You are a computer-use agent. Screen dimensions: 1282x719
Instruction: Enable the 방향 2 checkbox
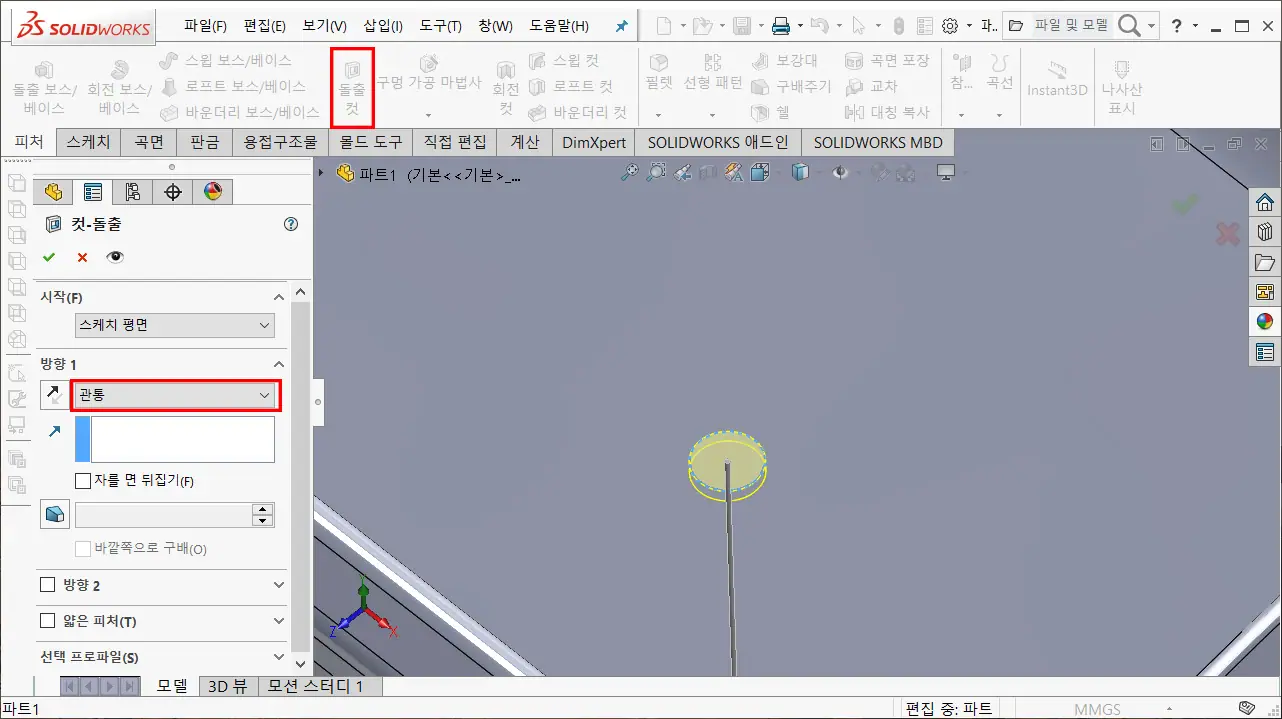click(47, 584)
